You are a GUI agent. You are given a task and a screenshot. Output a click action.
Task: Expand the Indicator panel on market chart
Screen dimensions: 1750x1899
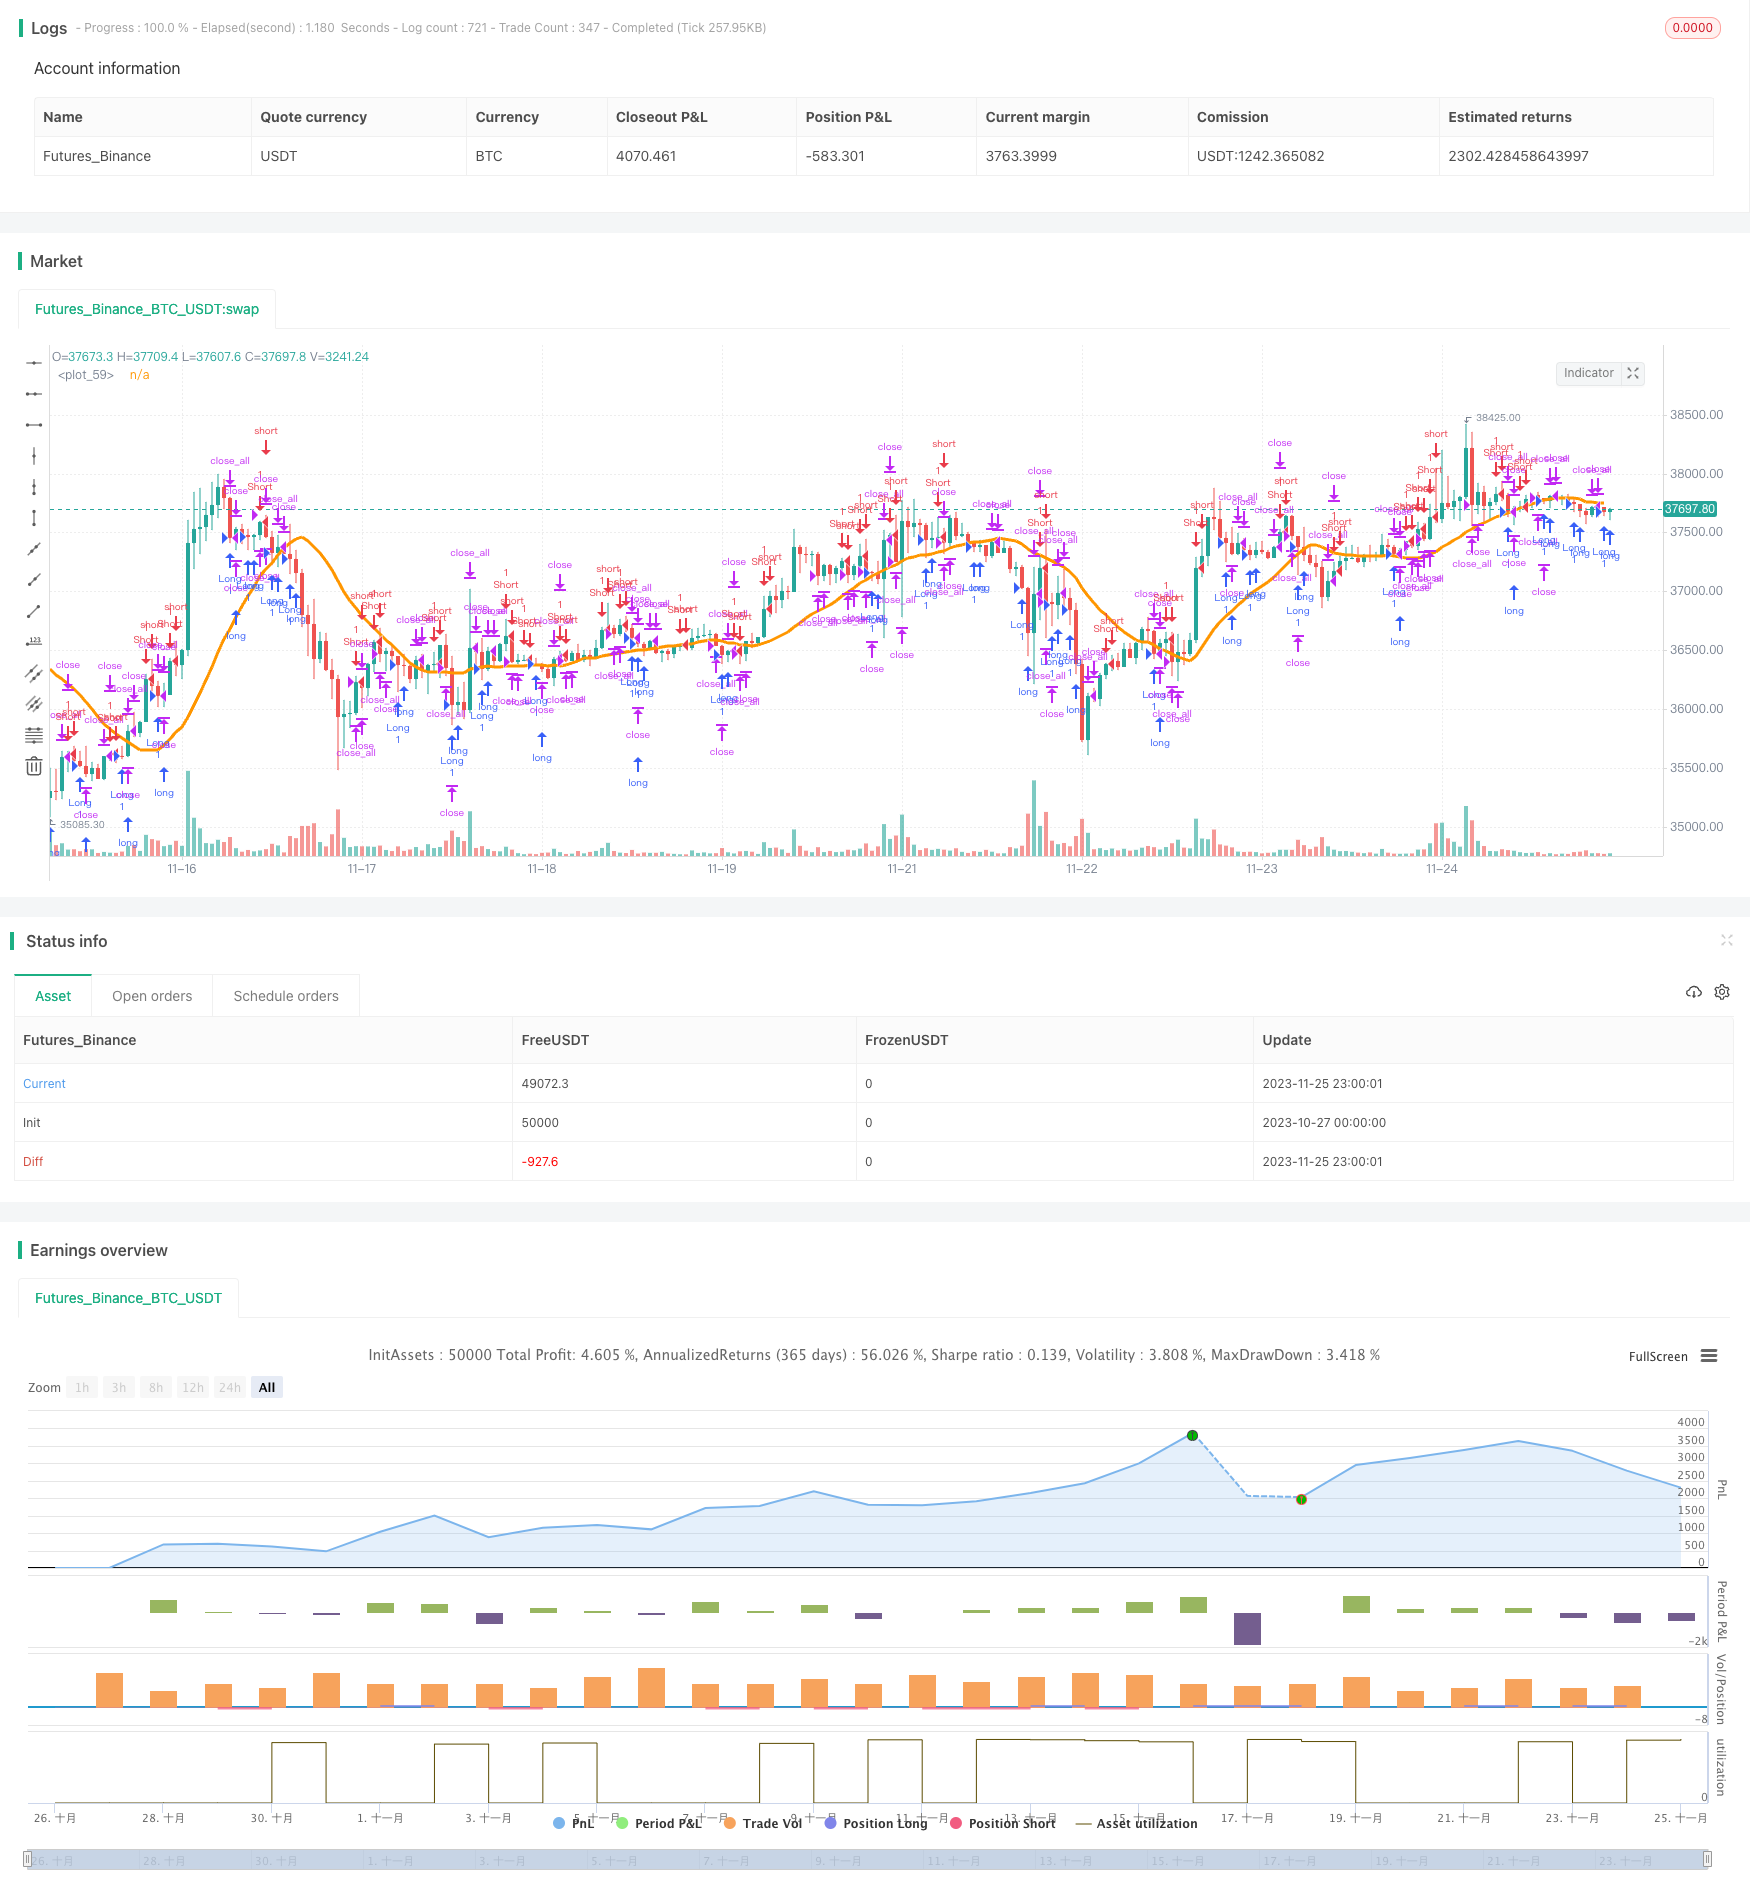point(1633,373)
